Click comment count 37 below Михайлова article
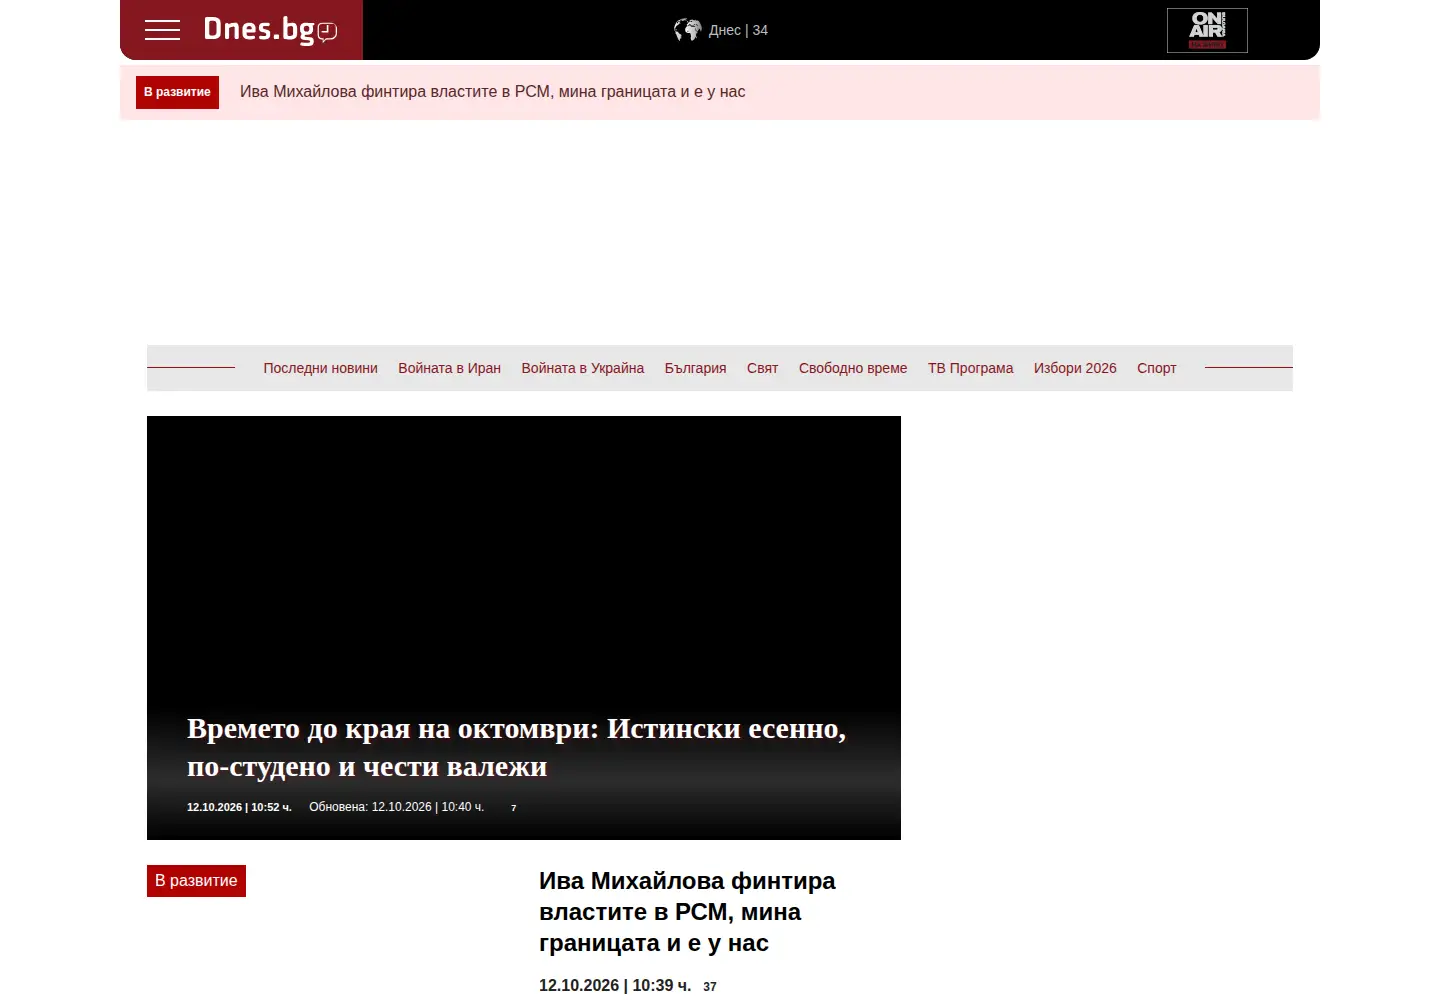 point(710,987)
